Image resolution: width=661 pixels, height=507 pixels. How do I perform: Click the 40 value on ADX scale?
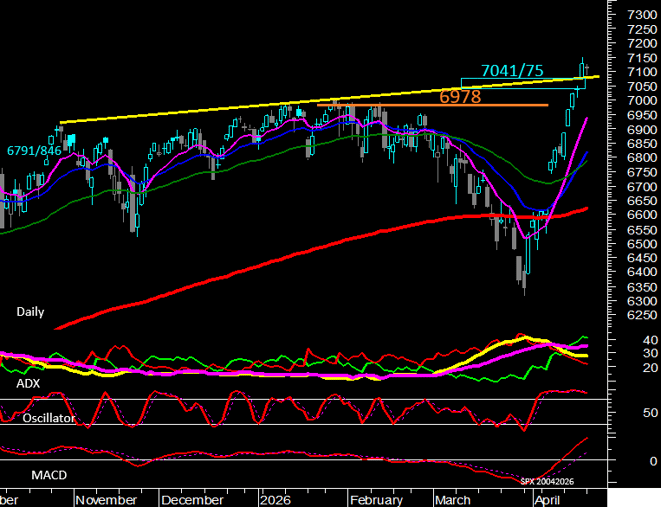click(x=646, y=340)
